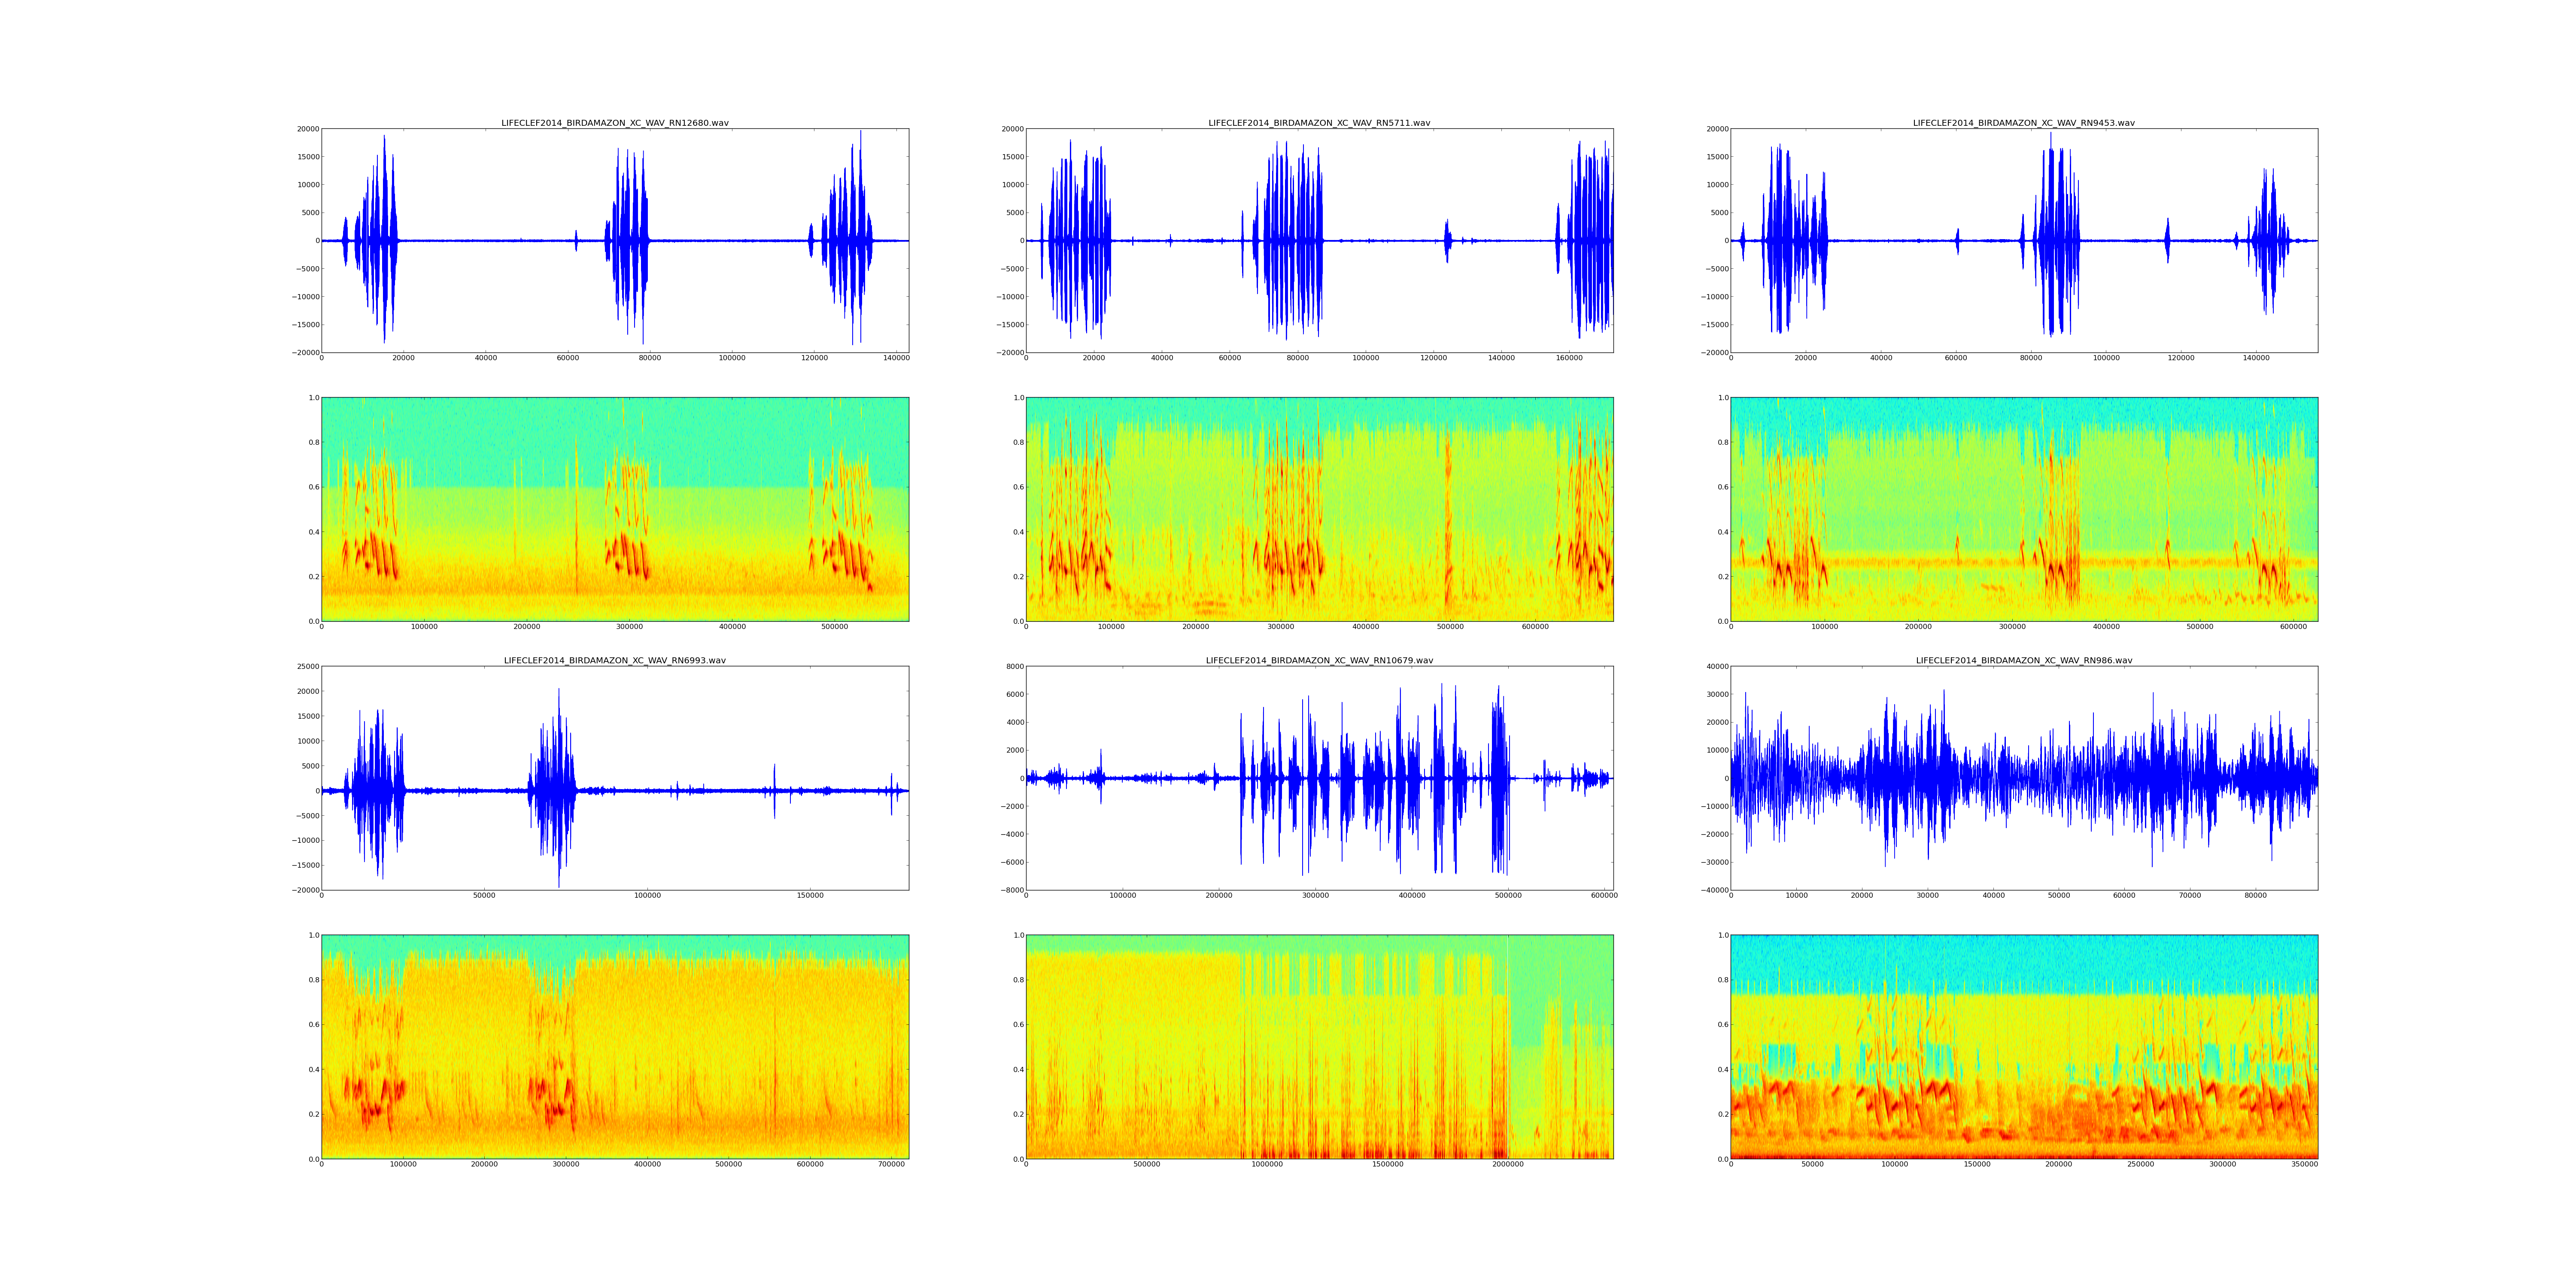This screenshot has height=1288, width=2576.
Task: Click the spectrogram below RN9453.wav waveform
Action: (x=2024, y=509)
